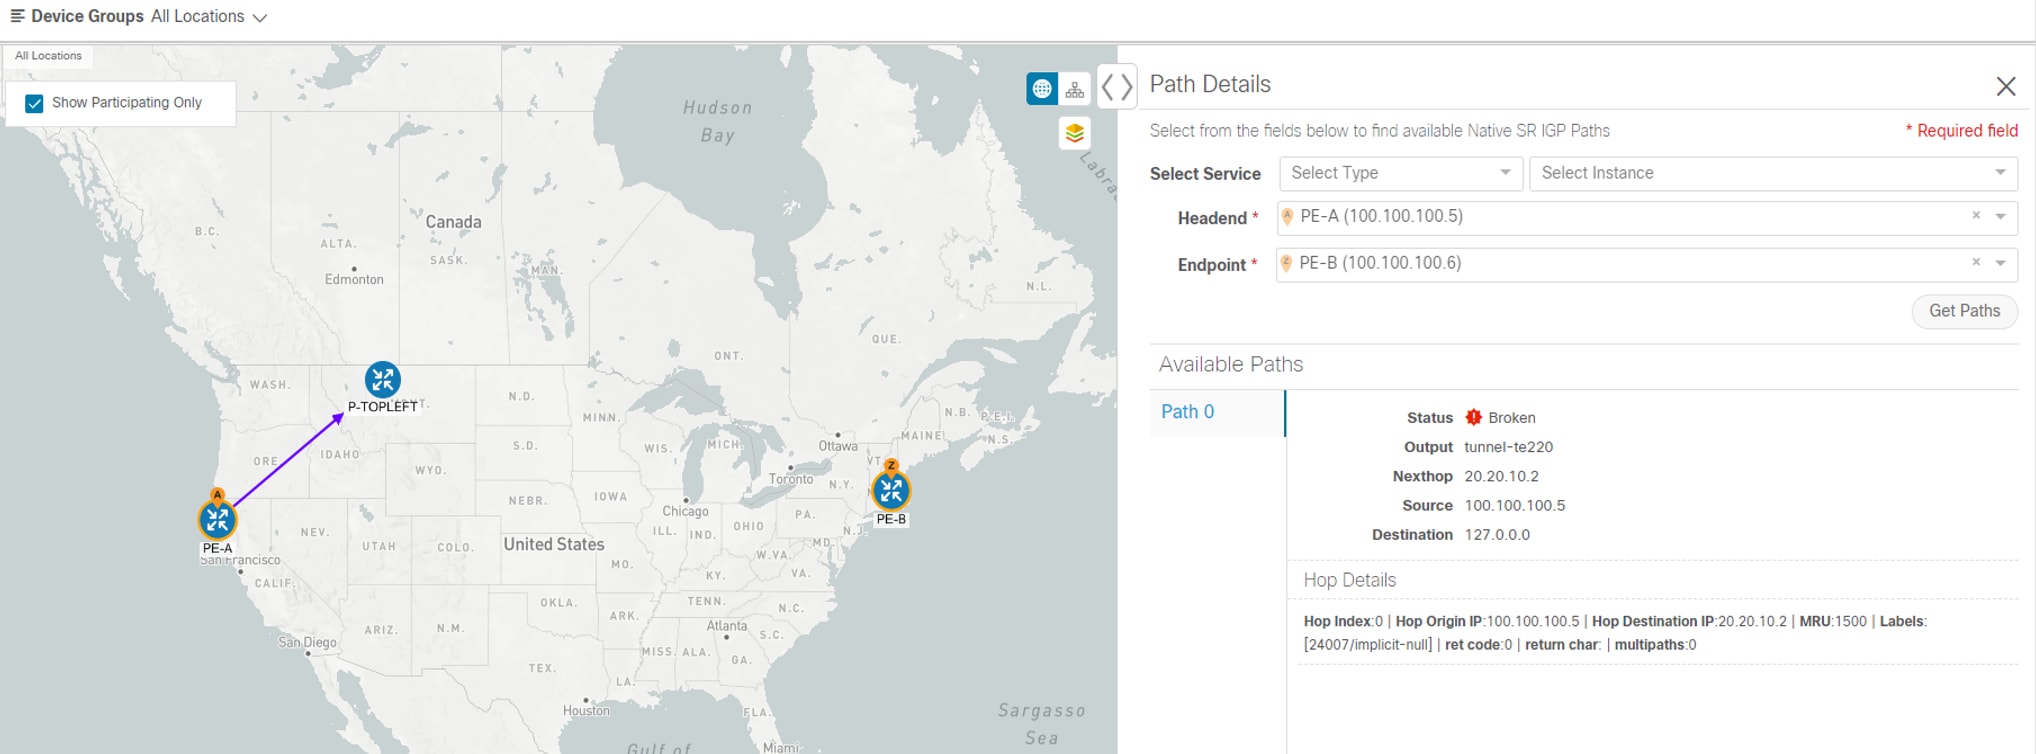Clear the Endpoint PE-B selection
The width and height of the screenshot is (2036, 754).
[1976, 263]
